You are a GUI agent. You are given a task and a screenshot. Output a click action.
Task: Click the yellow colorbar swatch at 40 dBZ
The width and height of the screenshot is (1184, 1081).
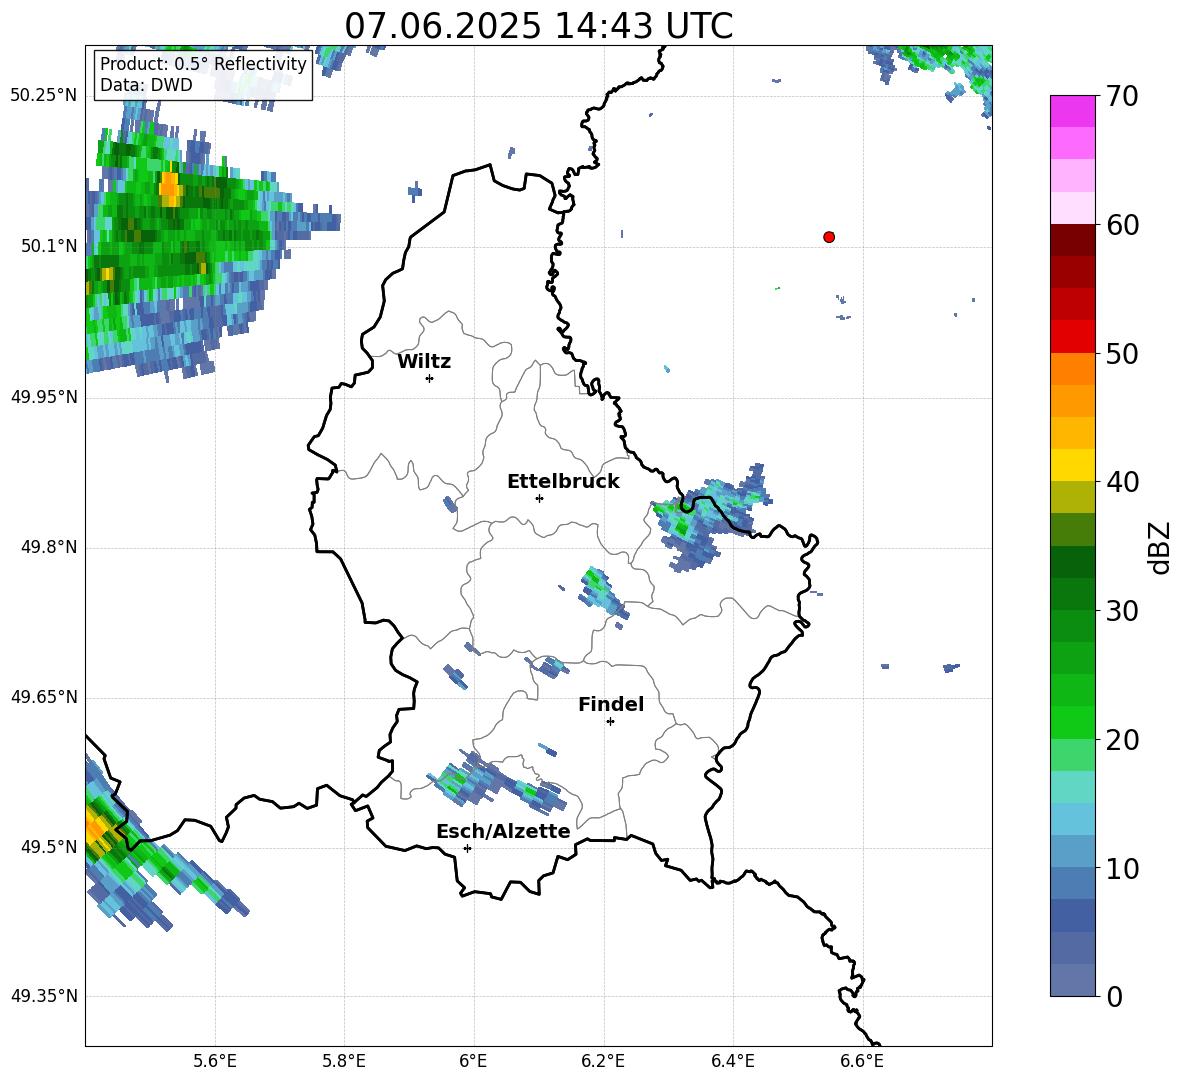point(1072,465)
